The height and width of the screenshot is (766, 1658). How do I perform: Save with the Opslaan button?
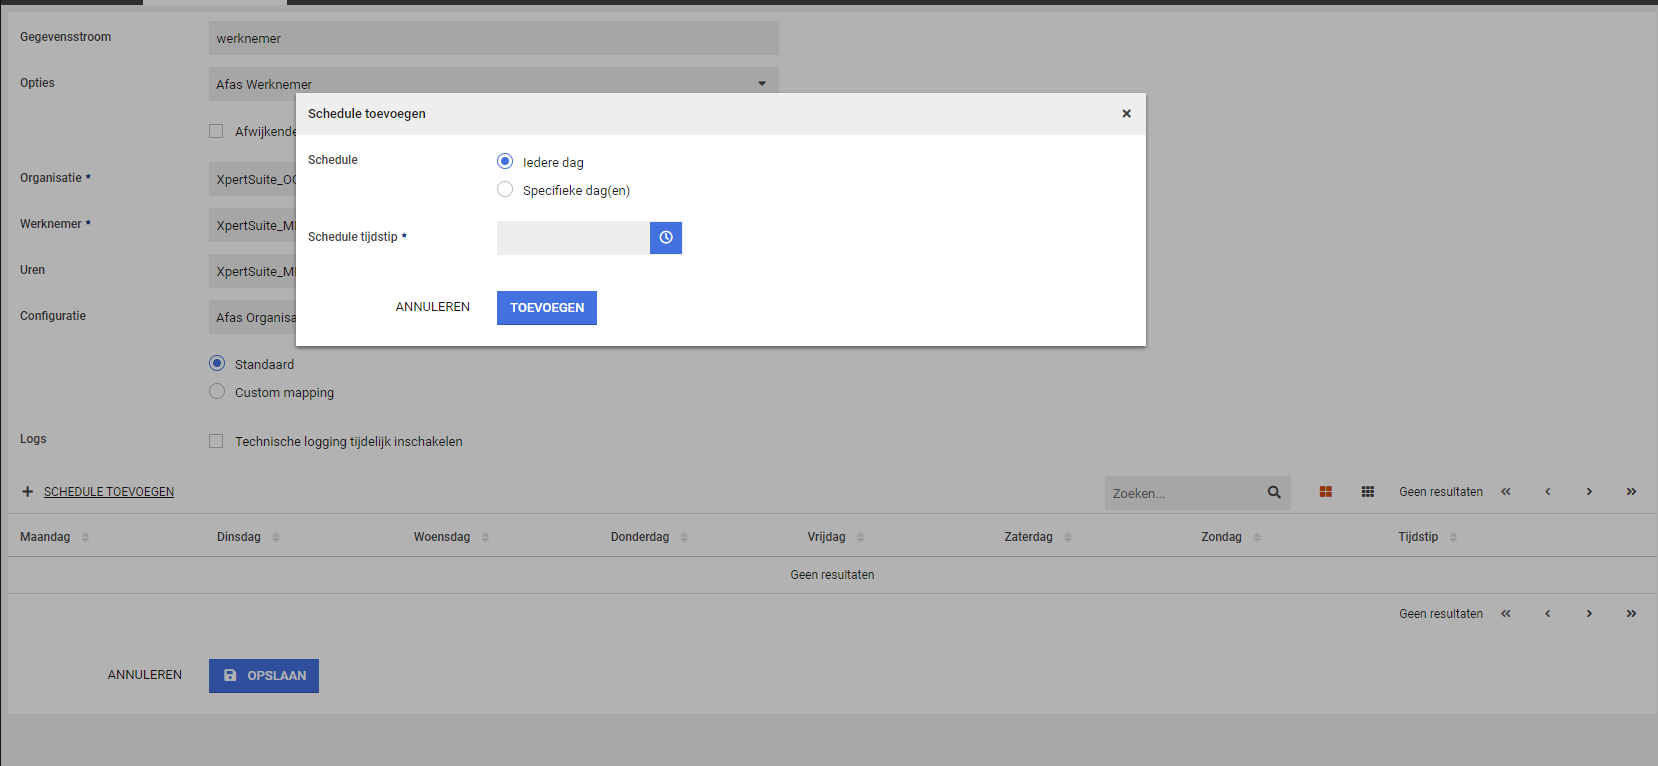pos(264,676)
